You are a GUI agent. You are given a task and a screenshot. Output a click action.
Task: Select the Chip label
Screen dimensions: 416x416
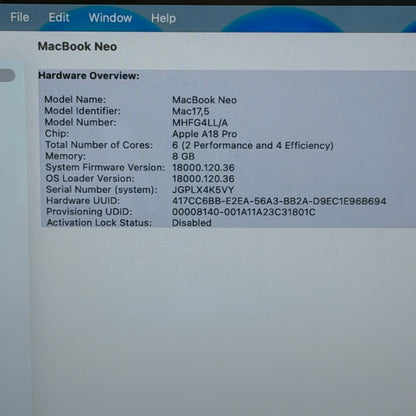57,133
